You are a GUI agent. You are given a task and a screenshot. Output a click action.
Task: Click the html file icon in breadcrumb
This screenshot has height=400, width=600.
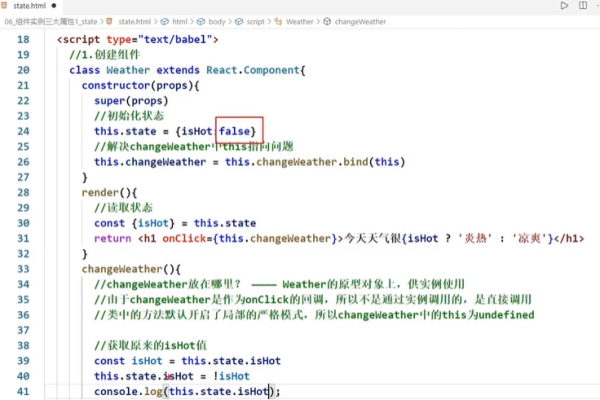109,21
